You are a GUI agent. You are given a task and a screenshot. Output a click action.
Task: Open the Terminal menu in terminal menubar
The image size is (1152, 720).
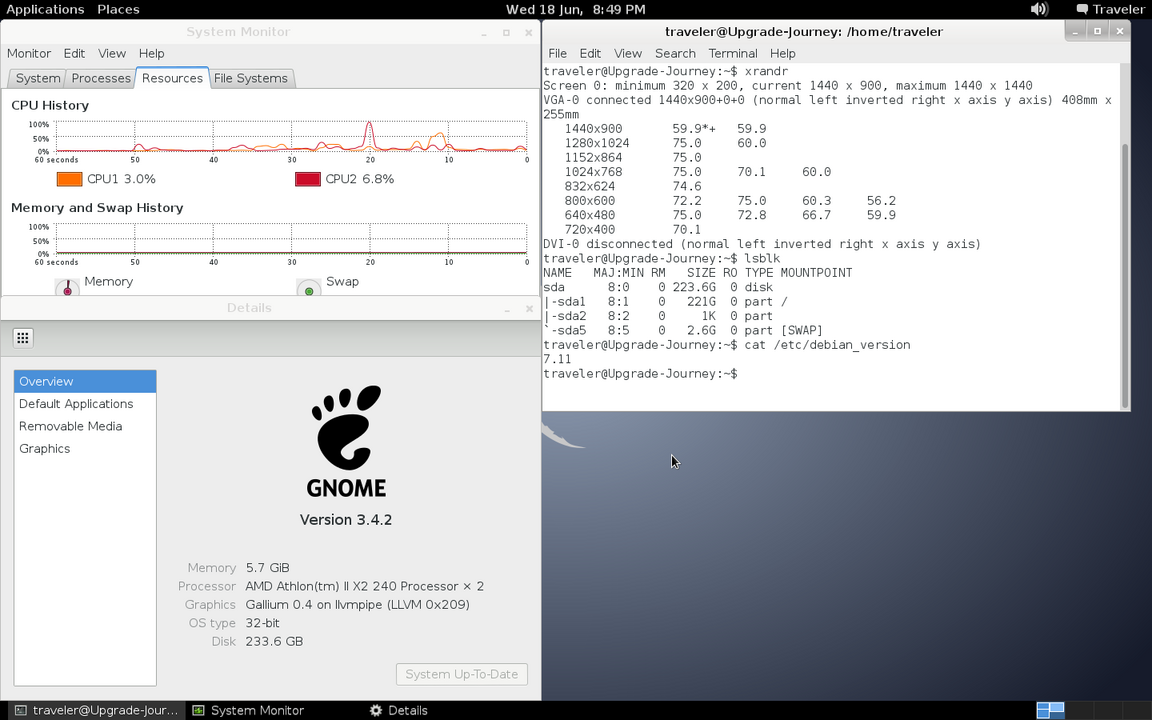pyautogui.click(x=733, y=54)
